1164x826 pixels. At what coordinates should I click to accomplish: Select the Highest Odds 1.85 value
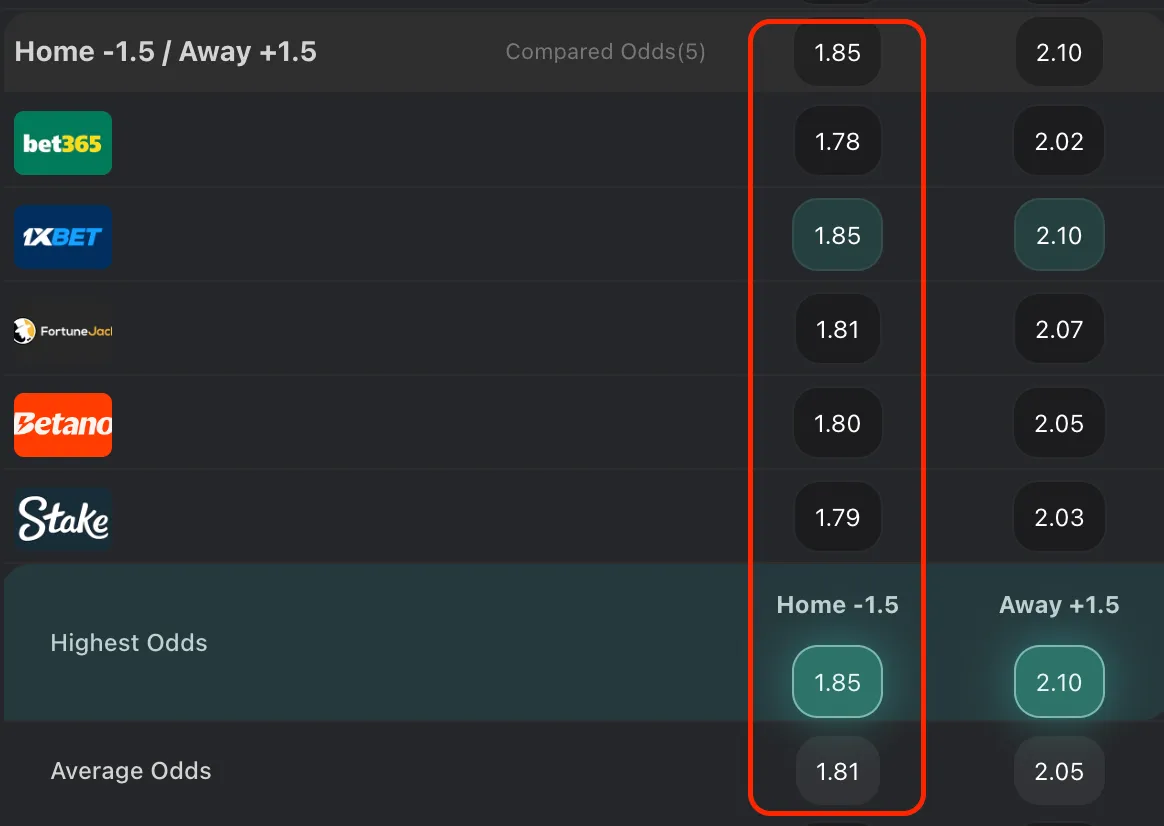(837, 681)
